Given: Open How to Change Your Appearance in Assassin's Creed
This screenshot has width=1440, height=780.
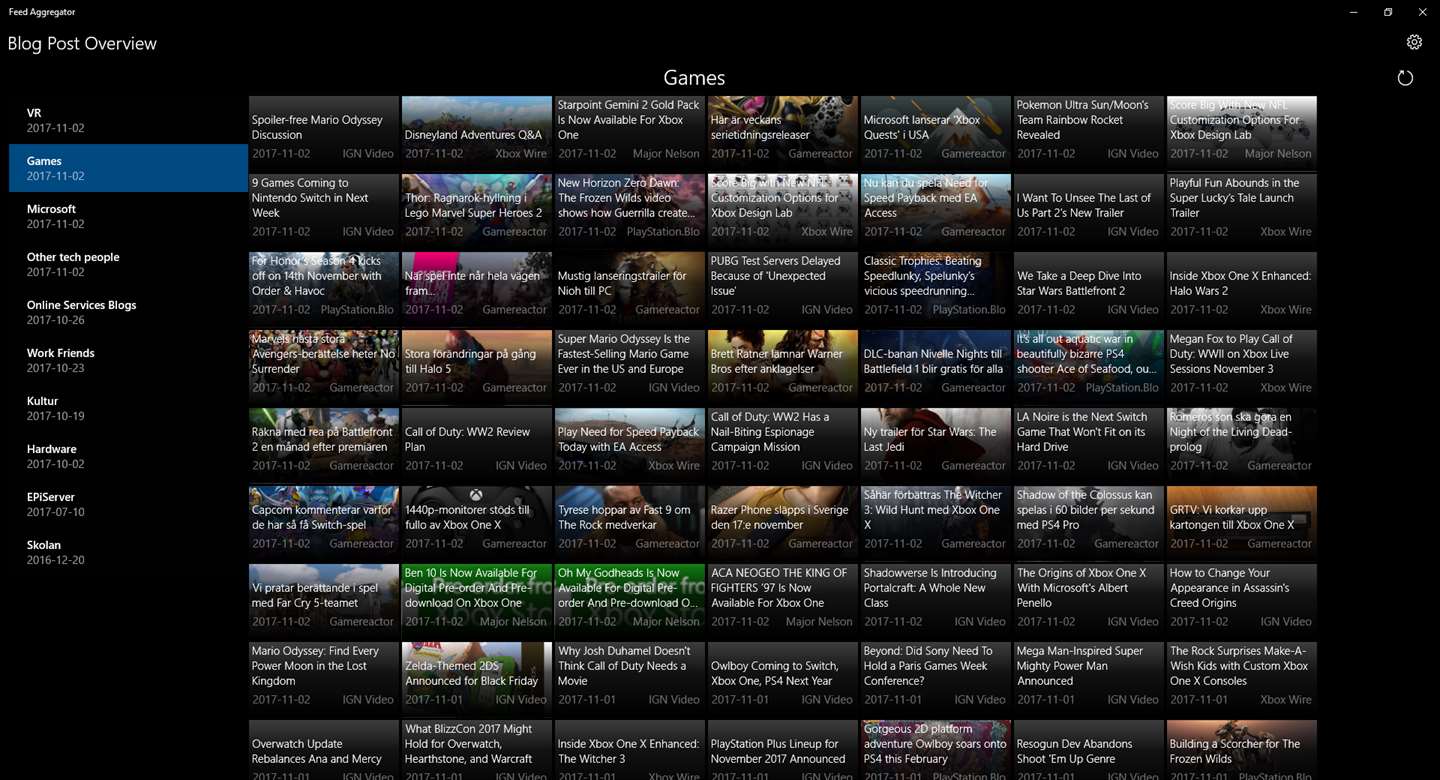Looking at the screenshot, I should coord(1242,601).
